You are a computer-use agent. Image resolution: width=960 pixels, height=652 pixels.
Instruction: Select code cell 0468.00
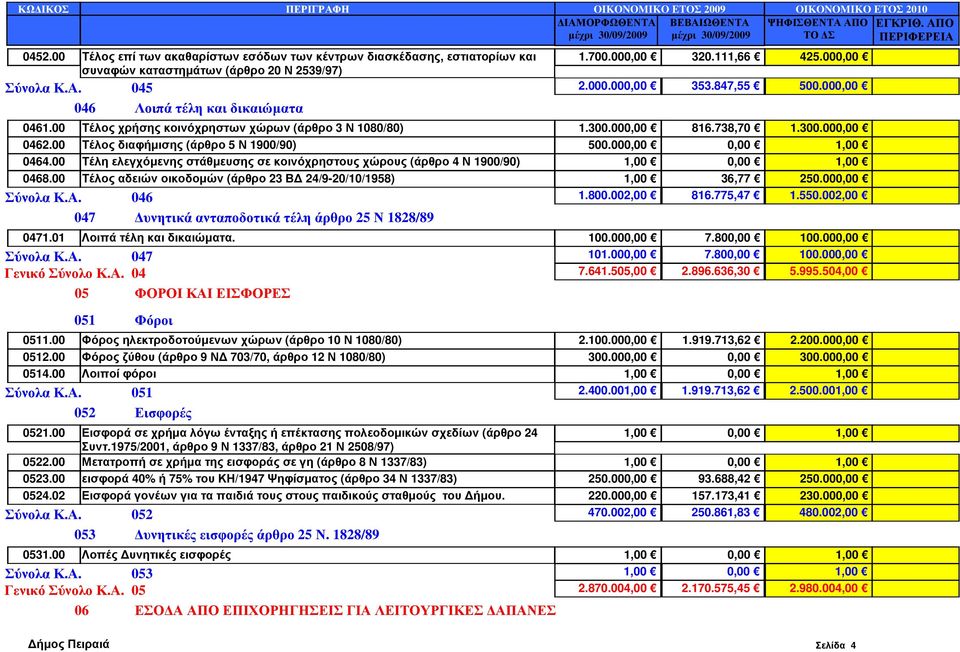[x=43, y=179]
